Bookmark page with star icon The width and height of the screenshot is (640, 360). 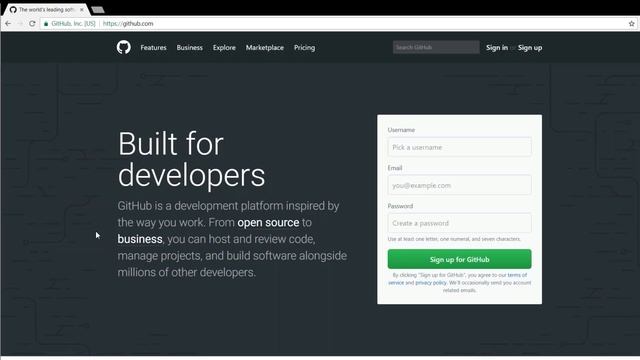pos(631,24)
